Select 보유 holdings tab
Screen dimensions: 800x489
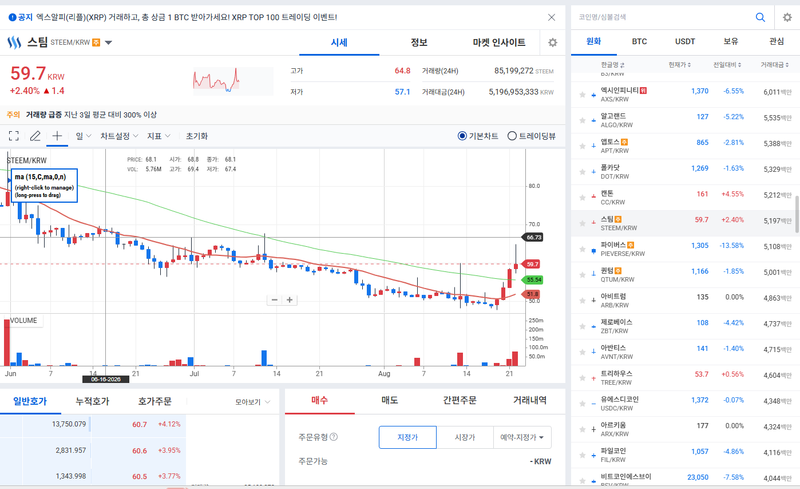[731, 41]
